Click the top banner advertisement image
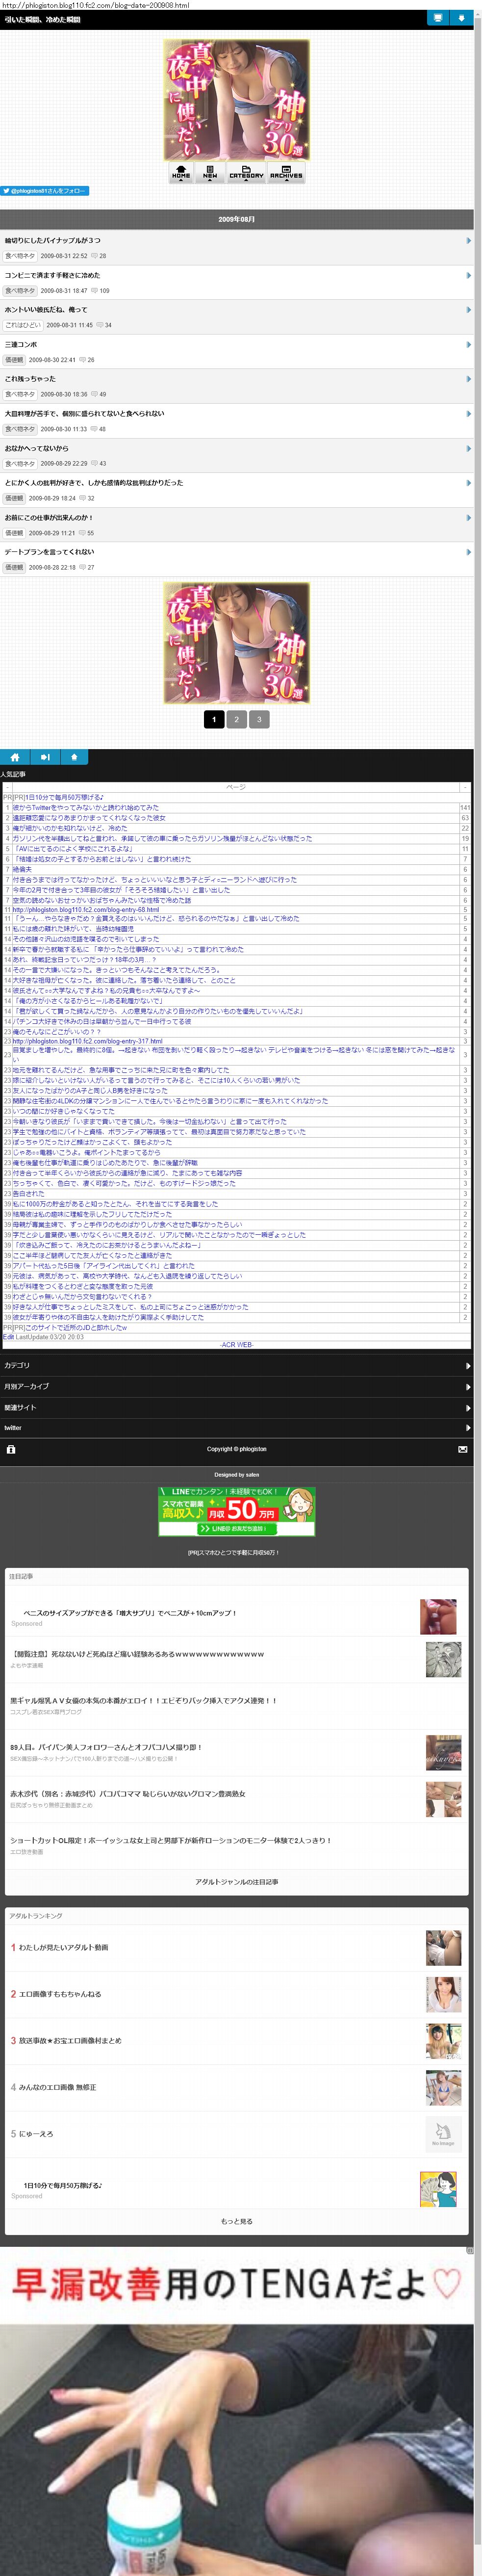 (x=237, y=100)
